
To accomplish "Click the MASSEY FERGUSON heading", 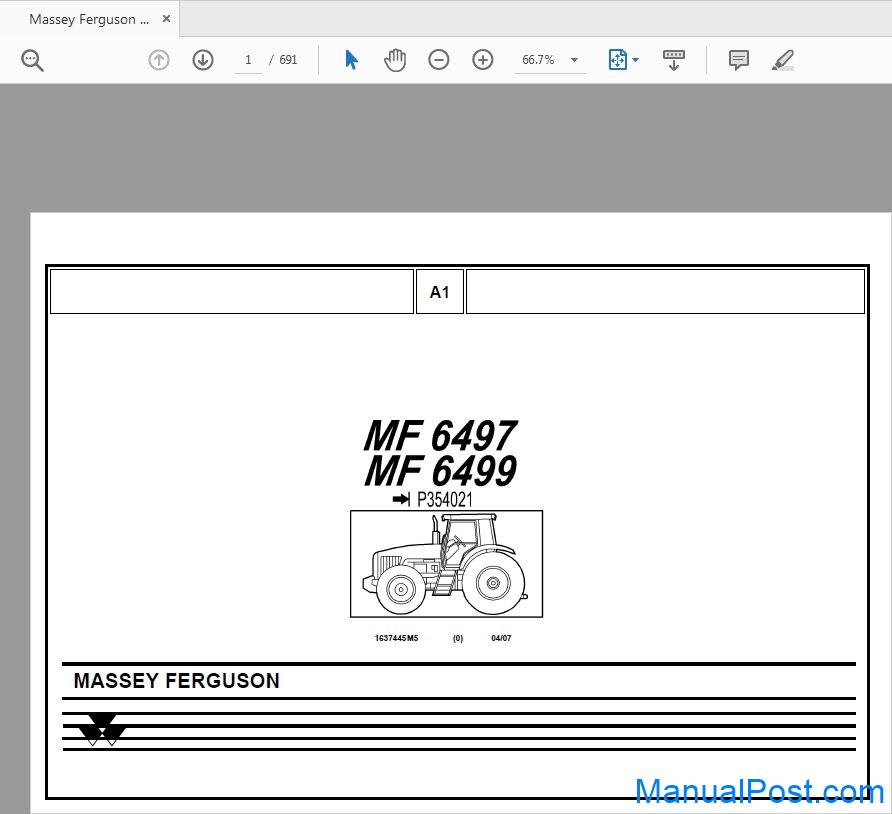I will click(177, 680).
